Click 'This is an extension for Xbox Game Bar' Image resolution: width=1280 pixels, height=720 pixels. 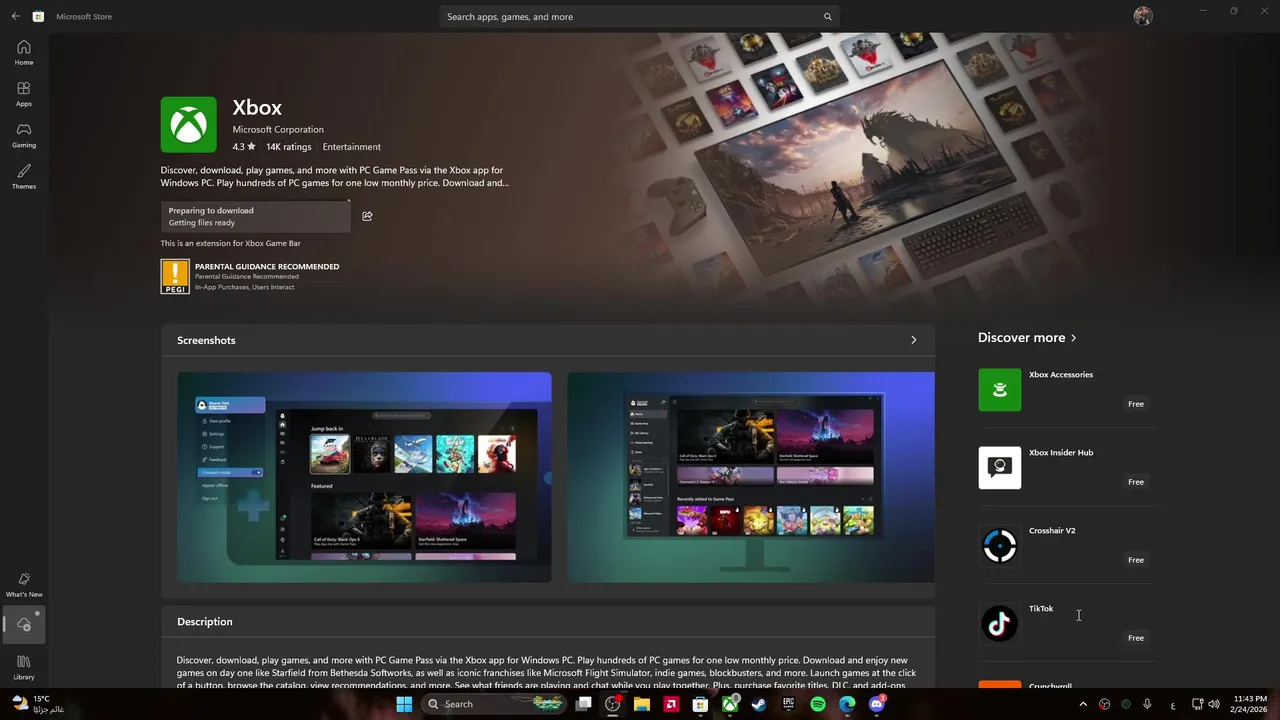click(231, 243)
